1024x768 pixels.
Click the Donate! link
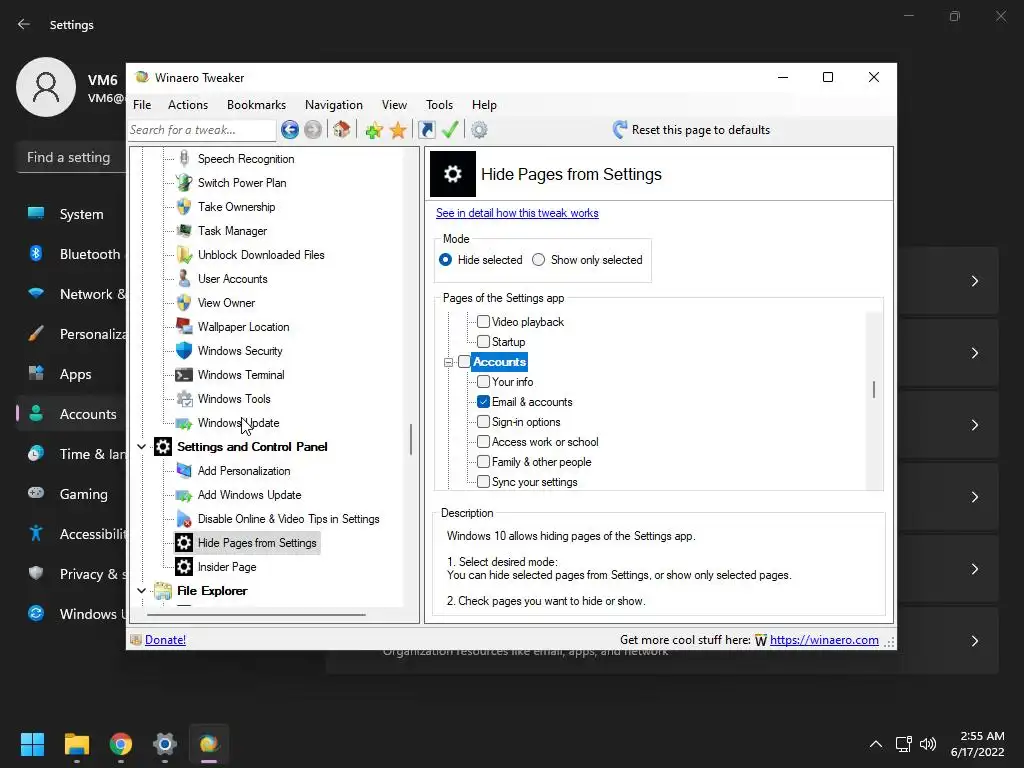[165, 640]
